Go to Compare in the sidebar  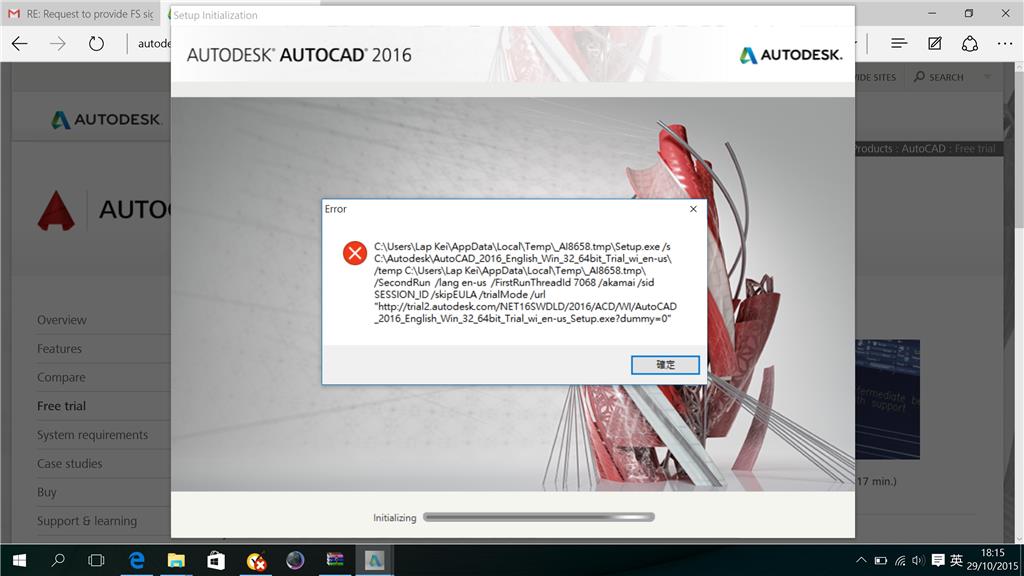(61, 377)
